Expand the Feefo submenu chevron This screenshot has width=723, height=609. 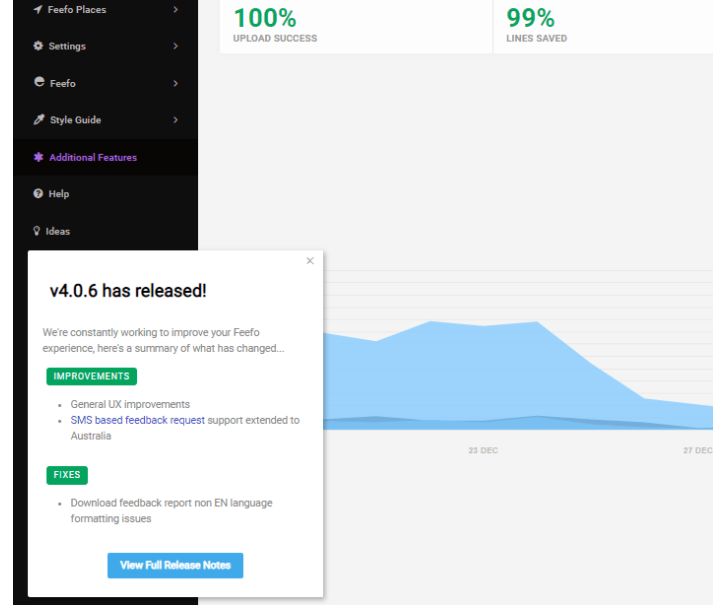175,83
